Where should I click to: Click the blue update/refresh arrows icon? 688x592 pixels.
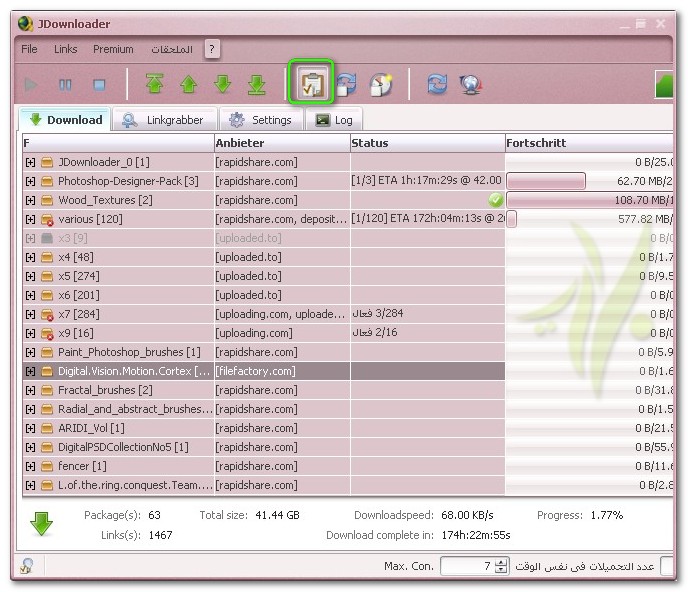coord(437,84)
